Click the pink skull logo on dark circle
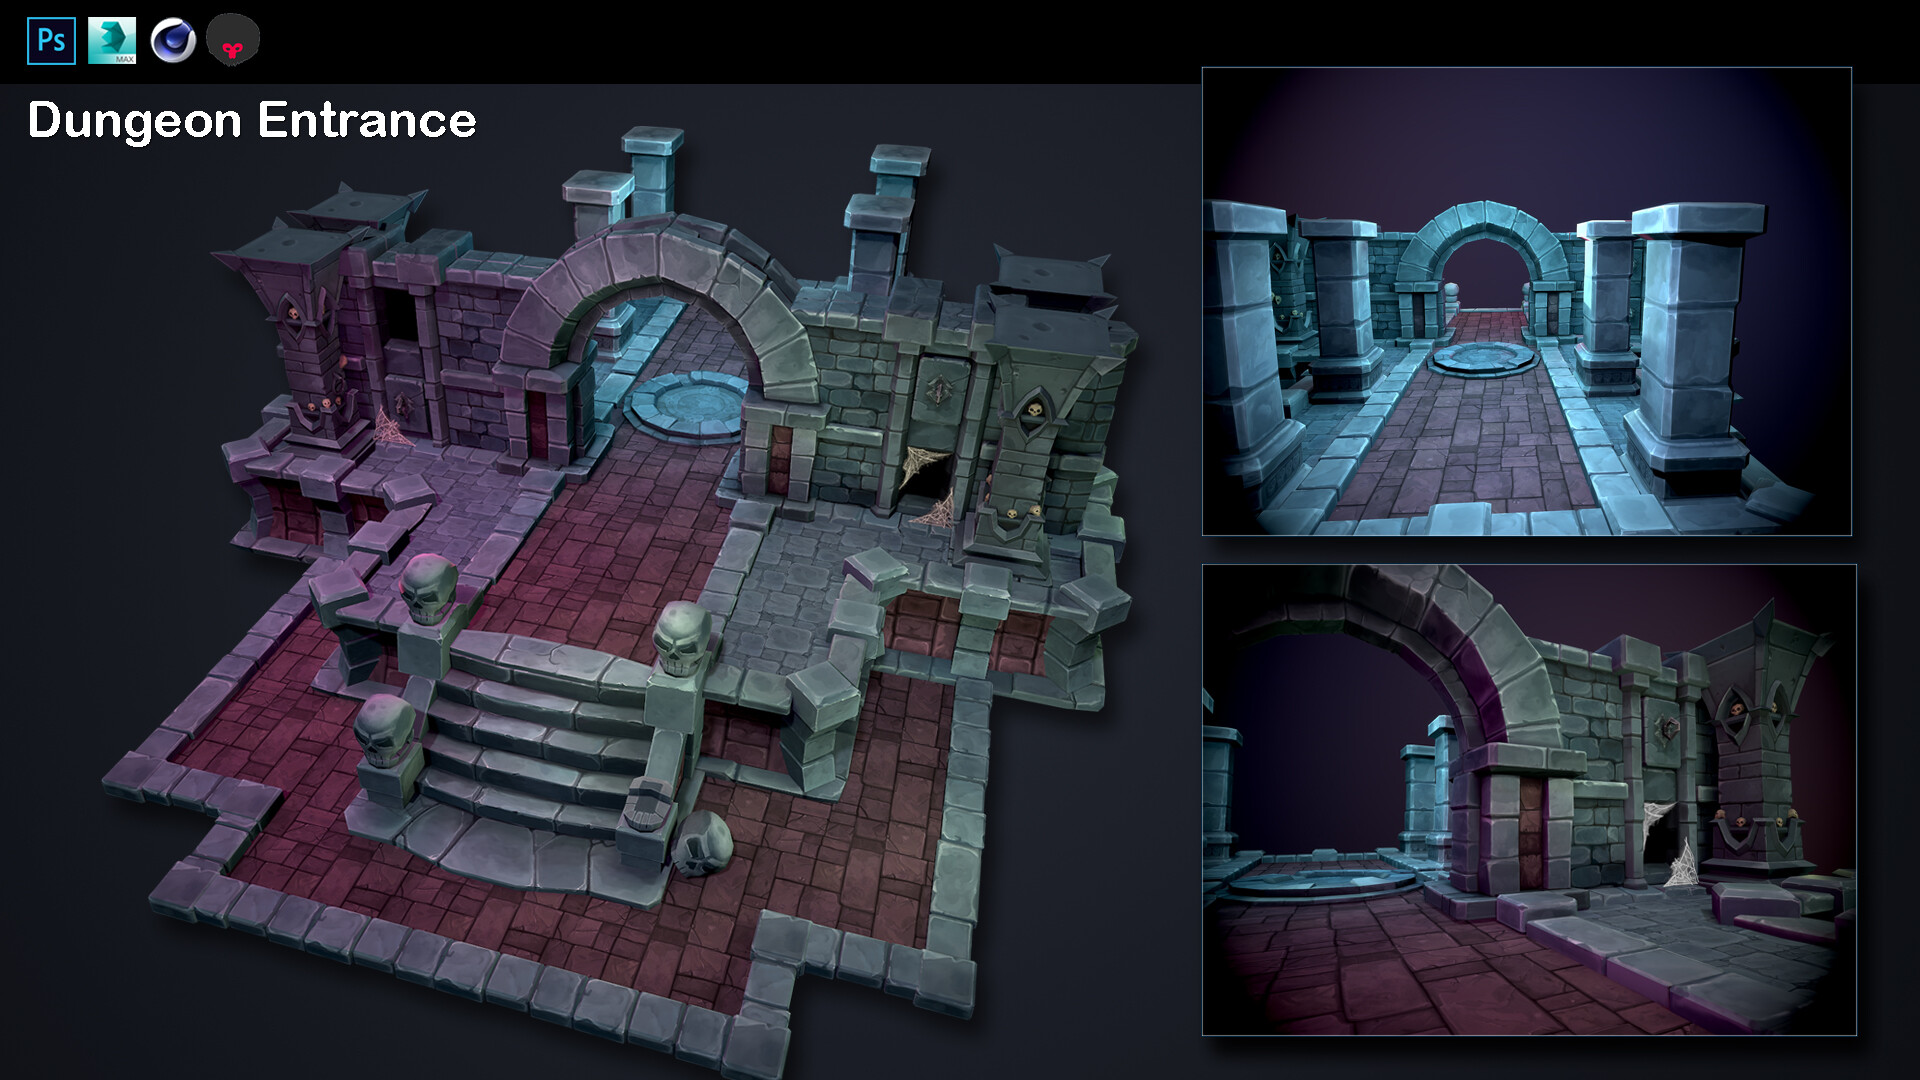Viewport: 1920px width, 1080px height. pos(233,40)
